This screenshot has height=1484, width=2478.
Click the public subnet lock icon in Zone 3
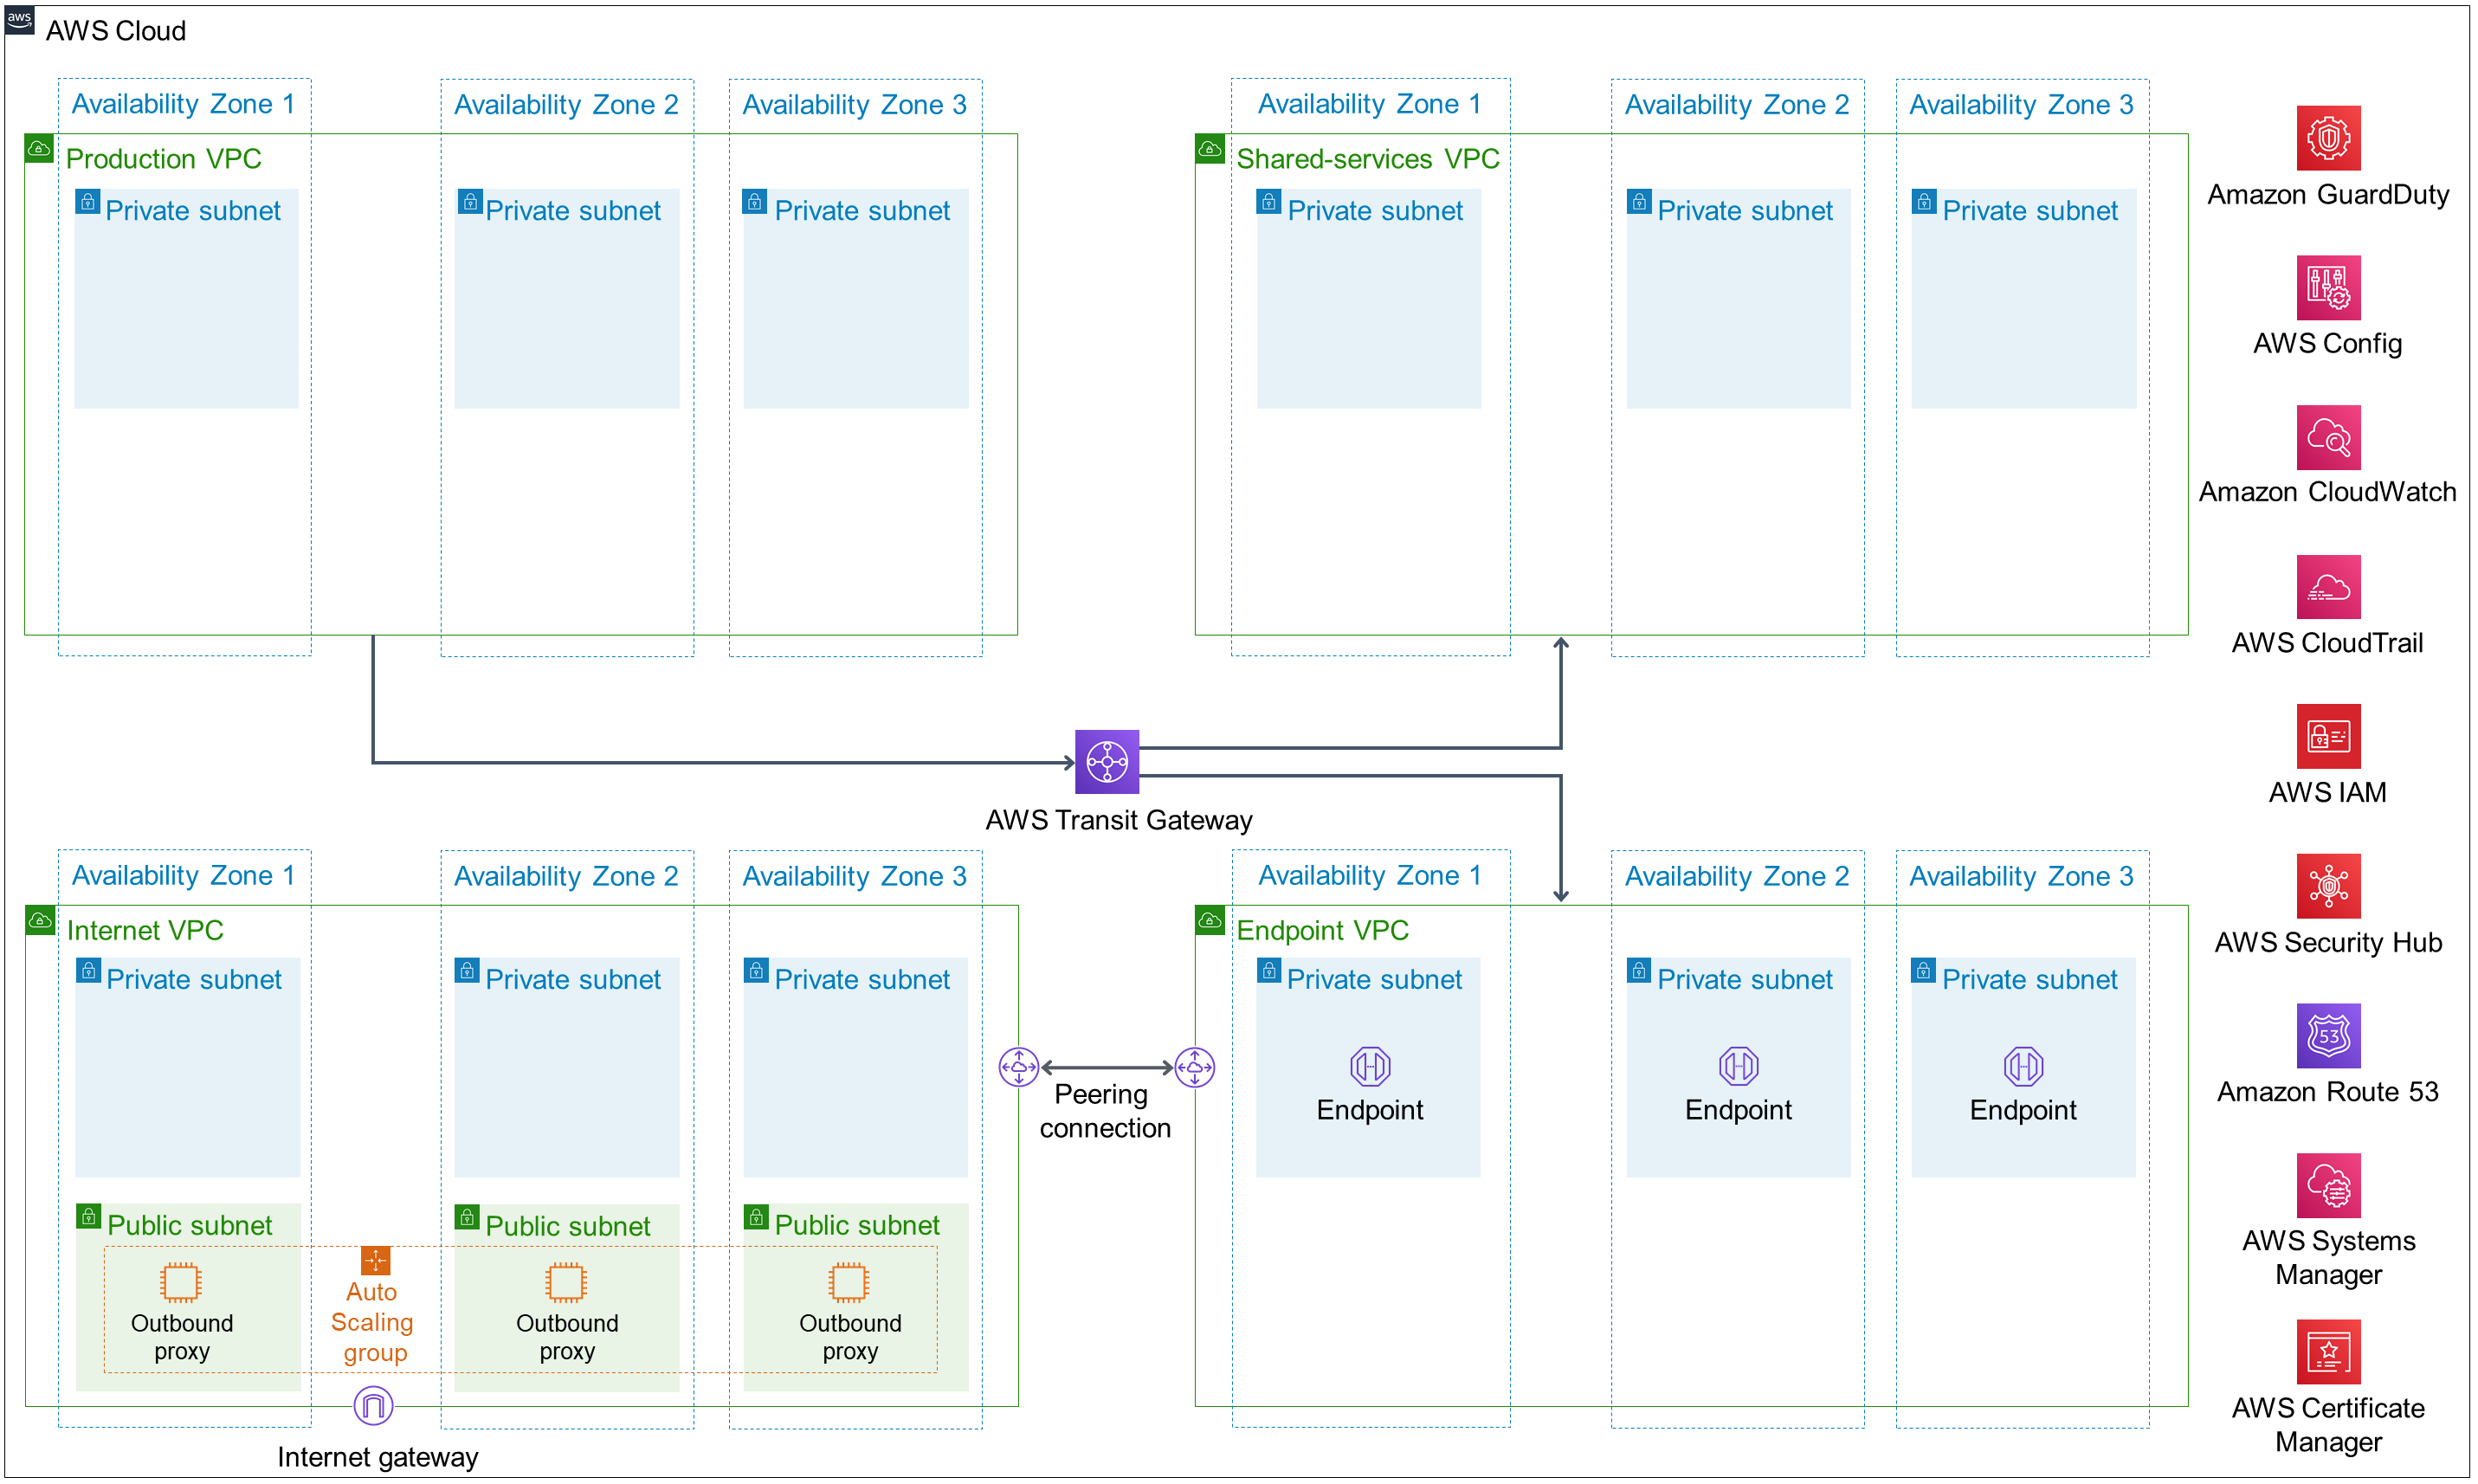click(x=756, y=1217)
